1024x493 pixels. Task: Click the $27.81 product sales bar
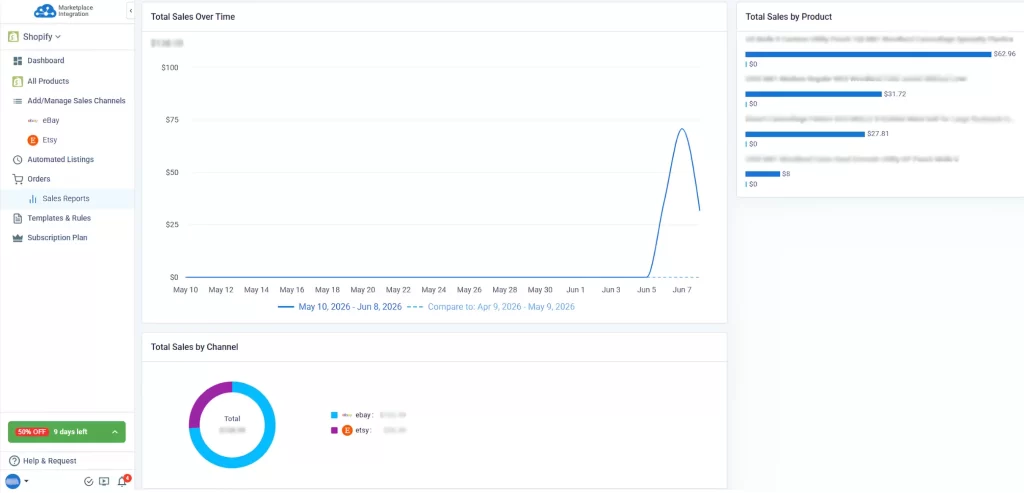(805, 134)
